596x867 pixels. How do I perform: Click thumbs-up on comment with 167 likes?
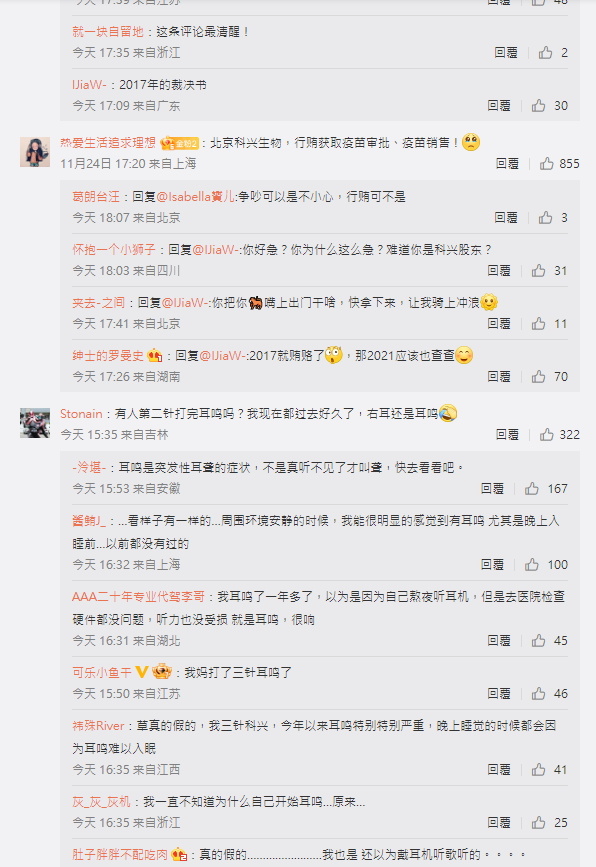coord(532,489)
